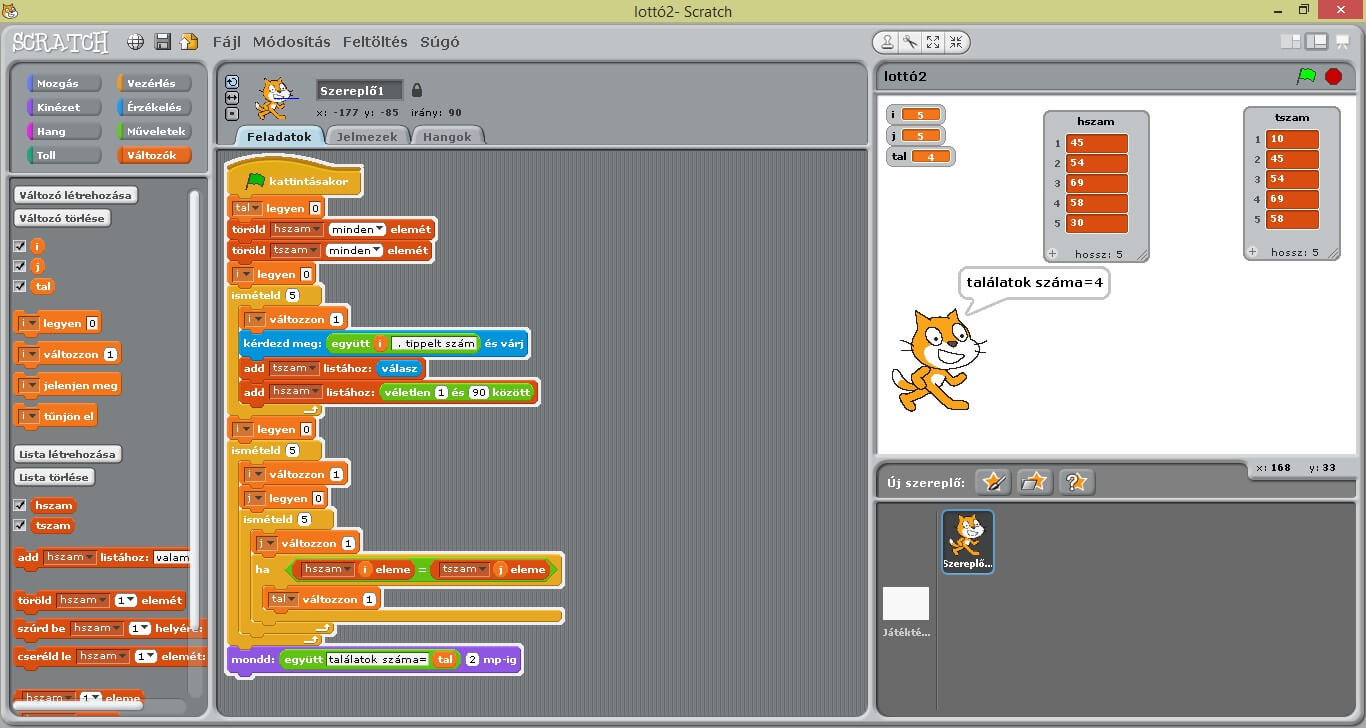Select the Szereplő1 sprite thumbnail

tap(968, 541)
